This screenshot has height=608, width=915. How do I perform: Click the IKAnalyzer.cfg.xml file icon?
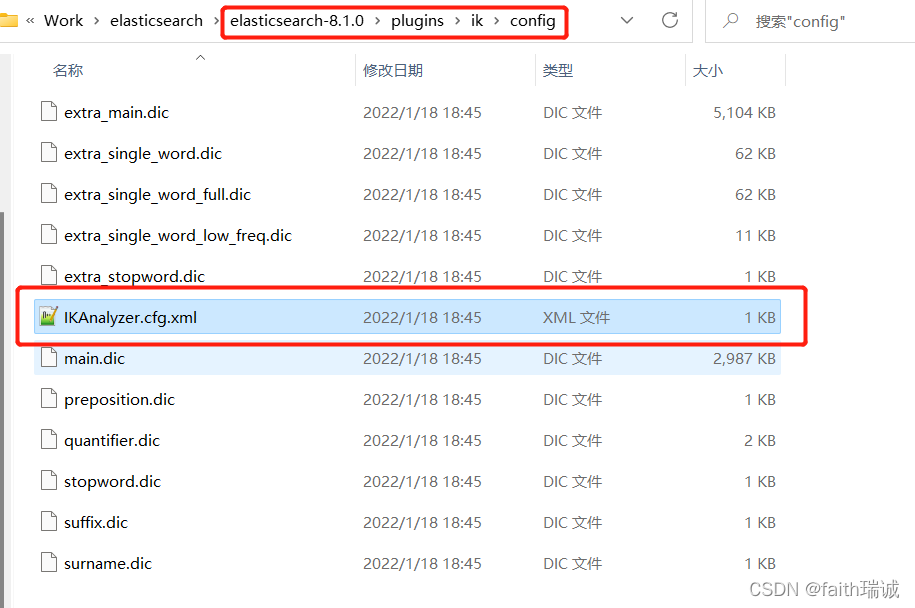point(48,316)
